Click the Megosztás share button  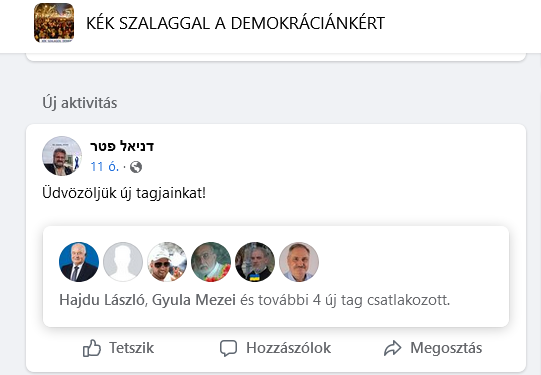pyautogui.click(x=433, y=348)
